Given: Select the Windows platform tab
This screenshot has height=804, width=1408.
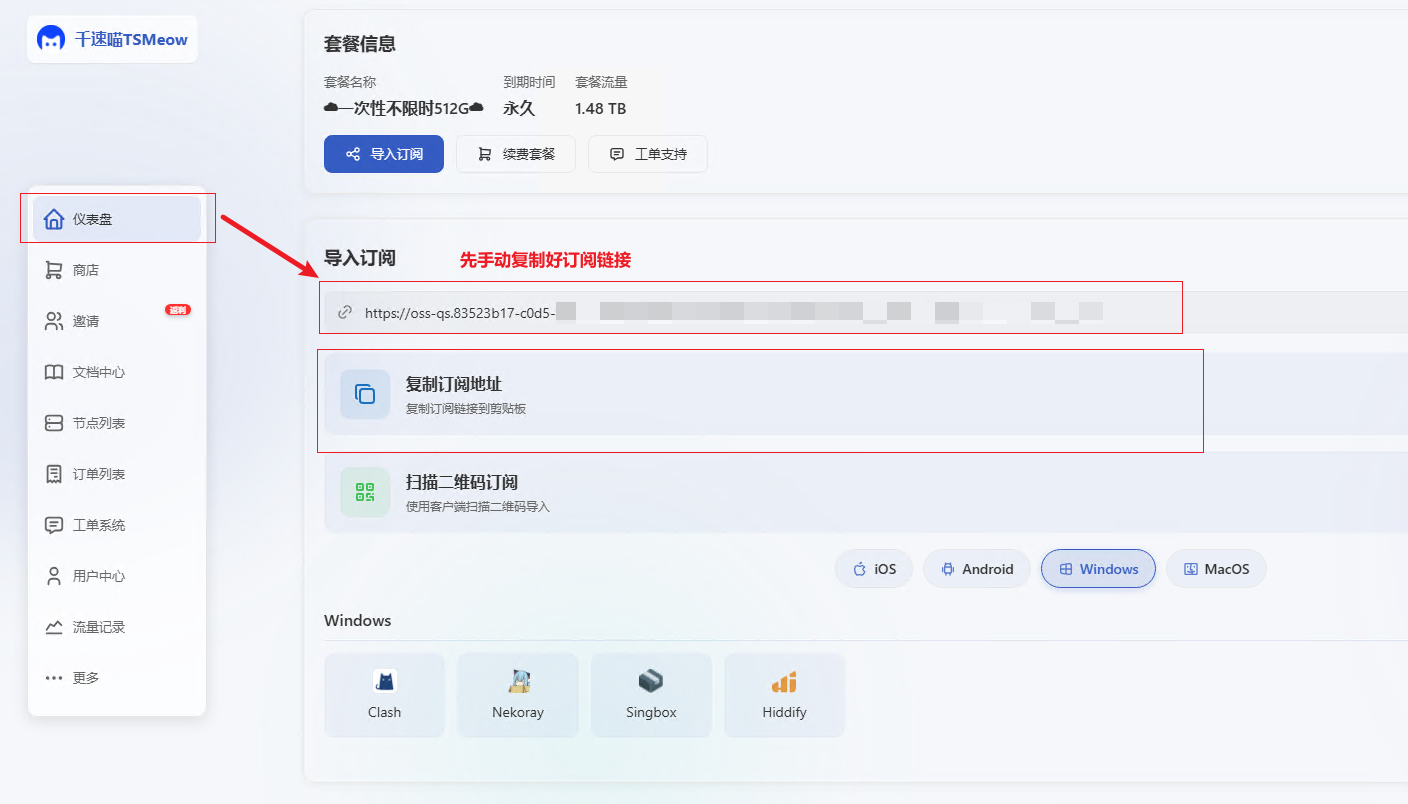Looking at the screenshot, I should (1098, 569).
